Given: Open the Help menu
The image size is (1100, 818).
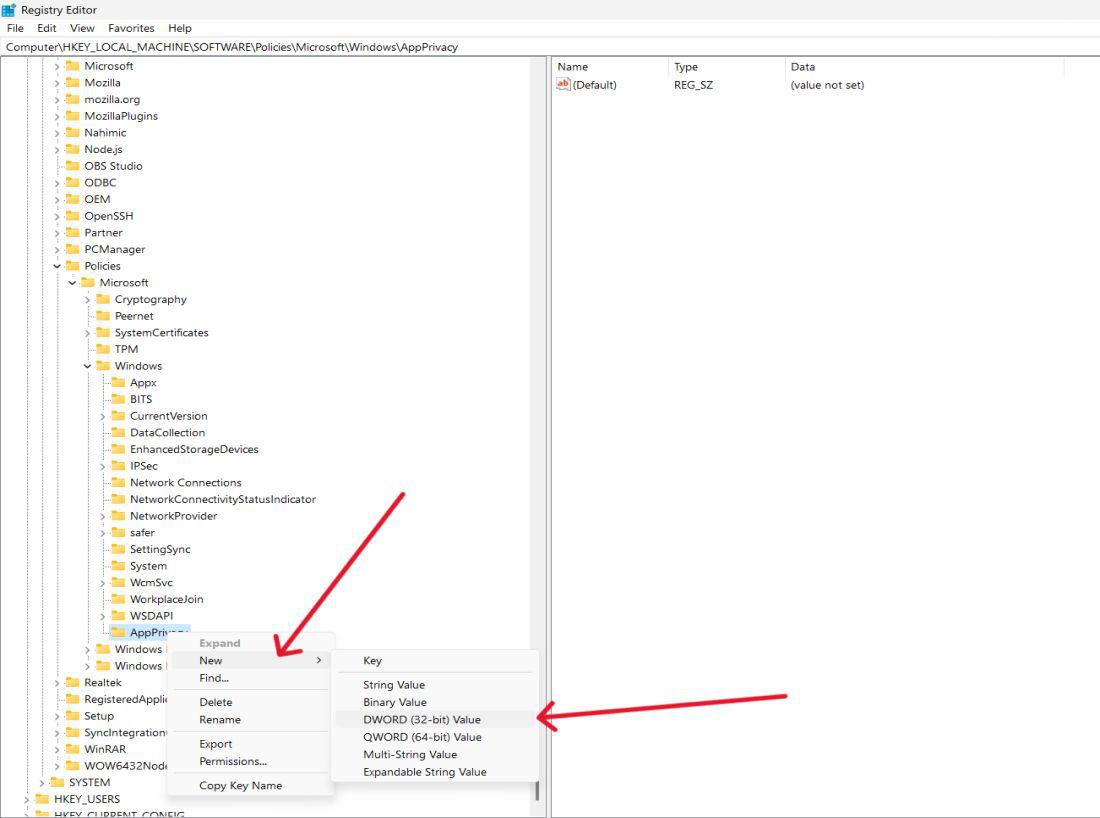Looking at the screenshot, I should click(180, 28).
